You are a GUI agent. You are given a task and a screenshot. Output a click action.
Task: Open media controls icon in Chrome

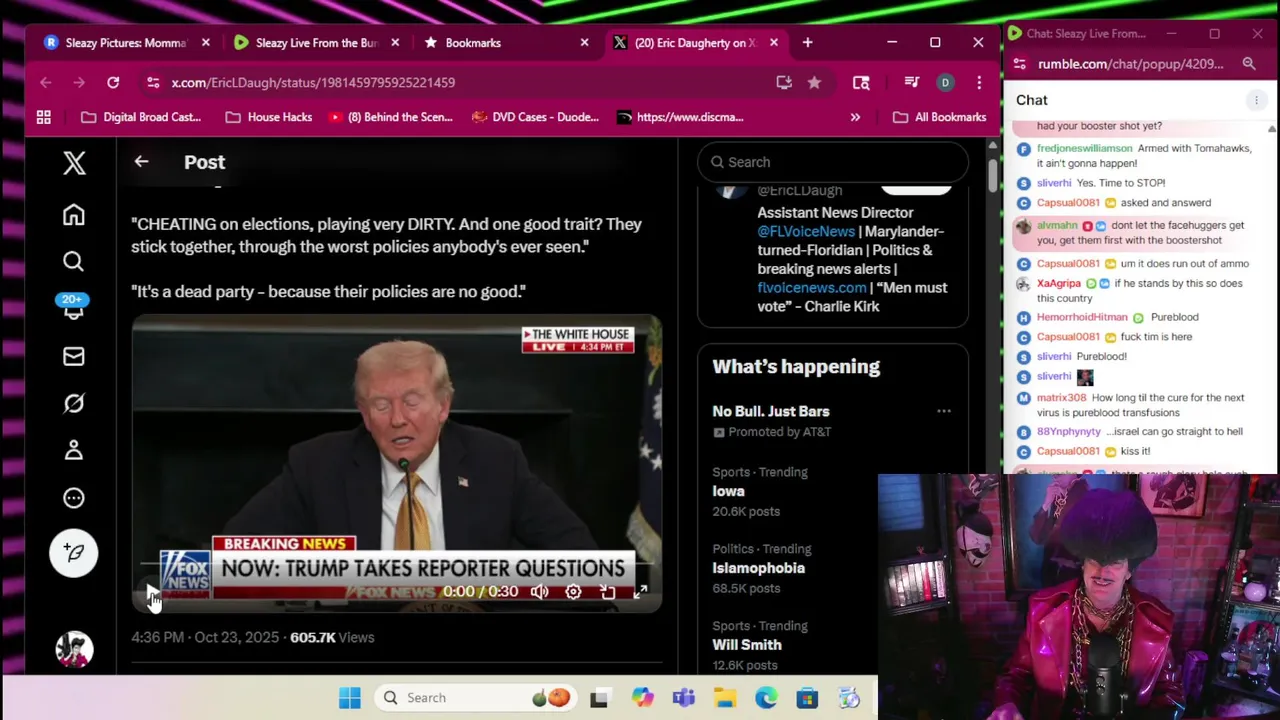point(911,82)
